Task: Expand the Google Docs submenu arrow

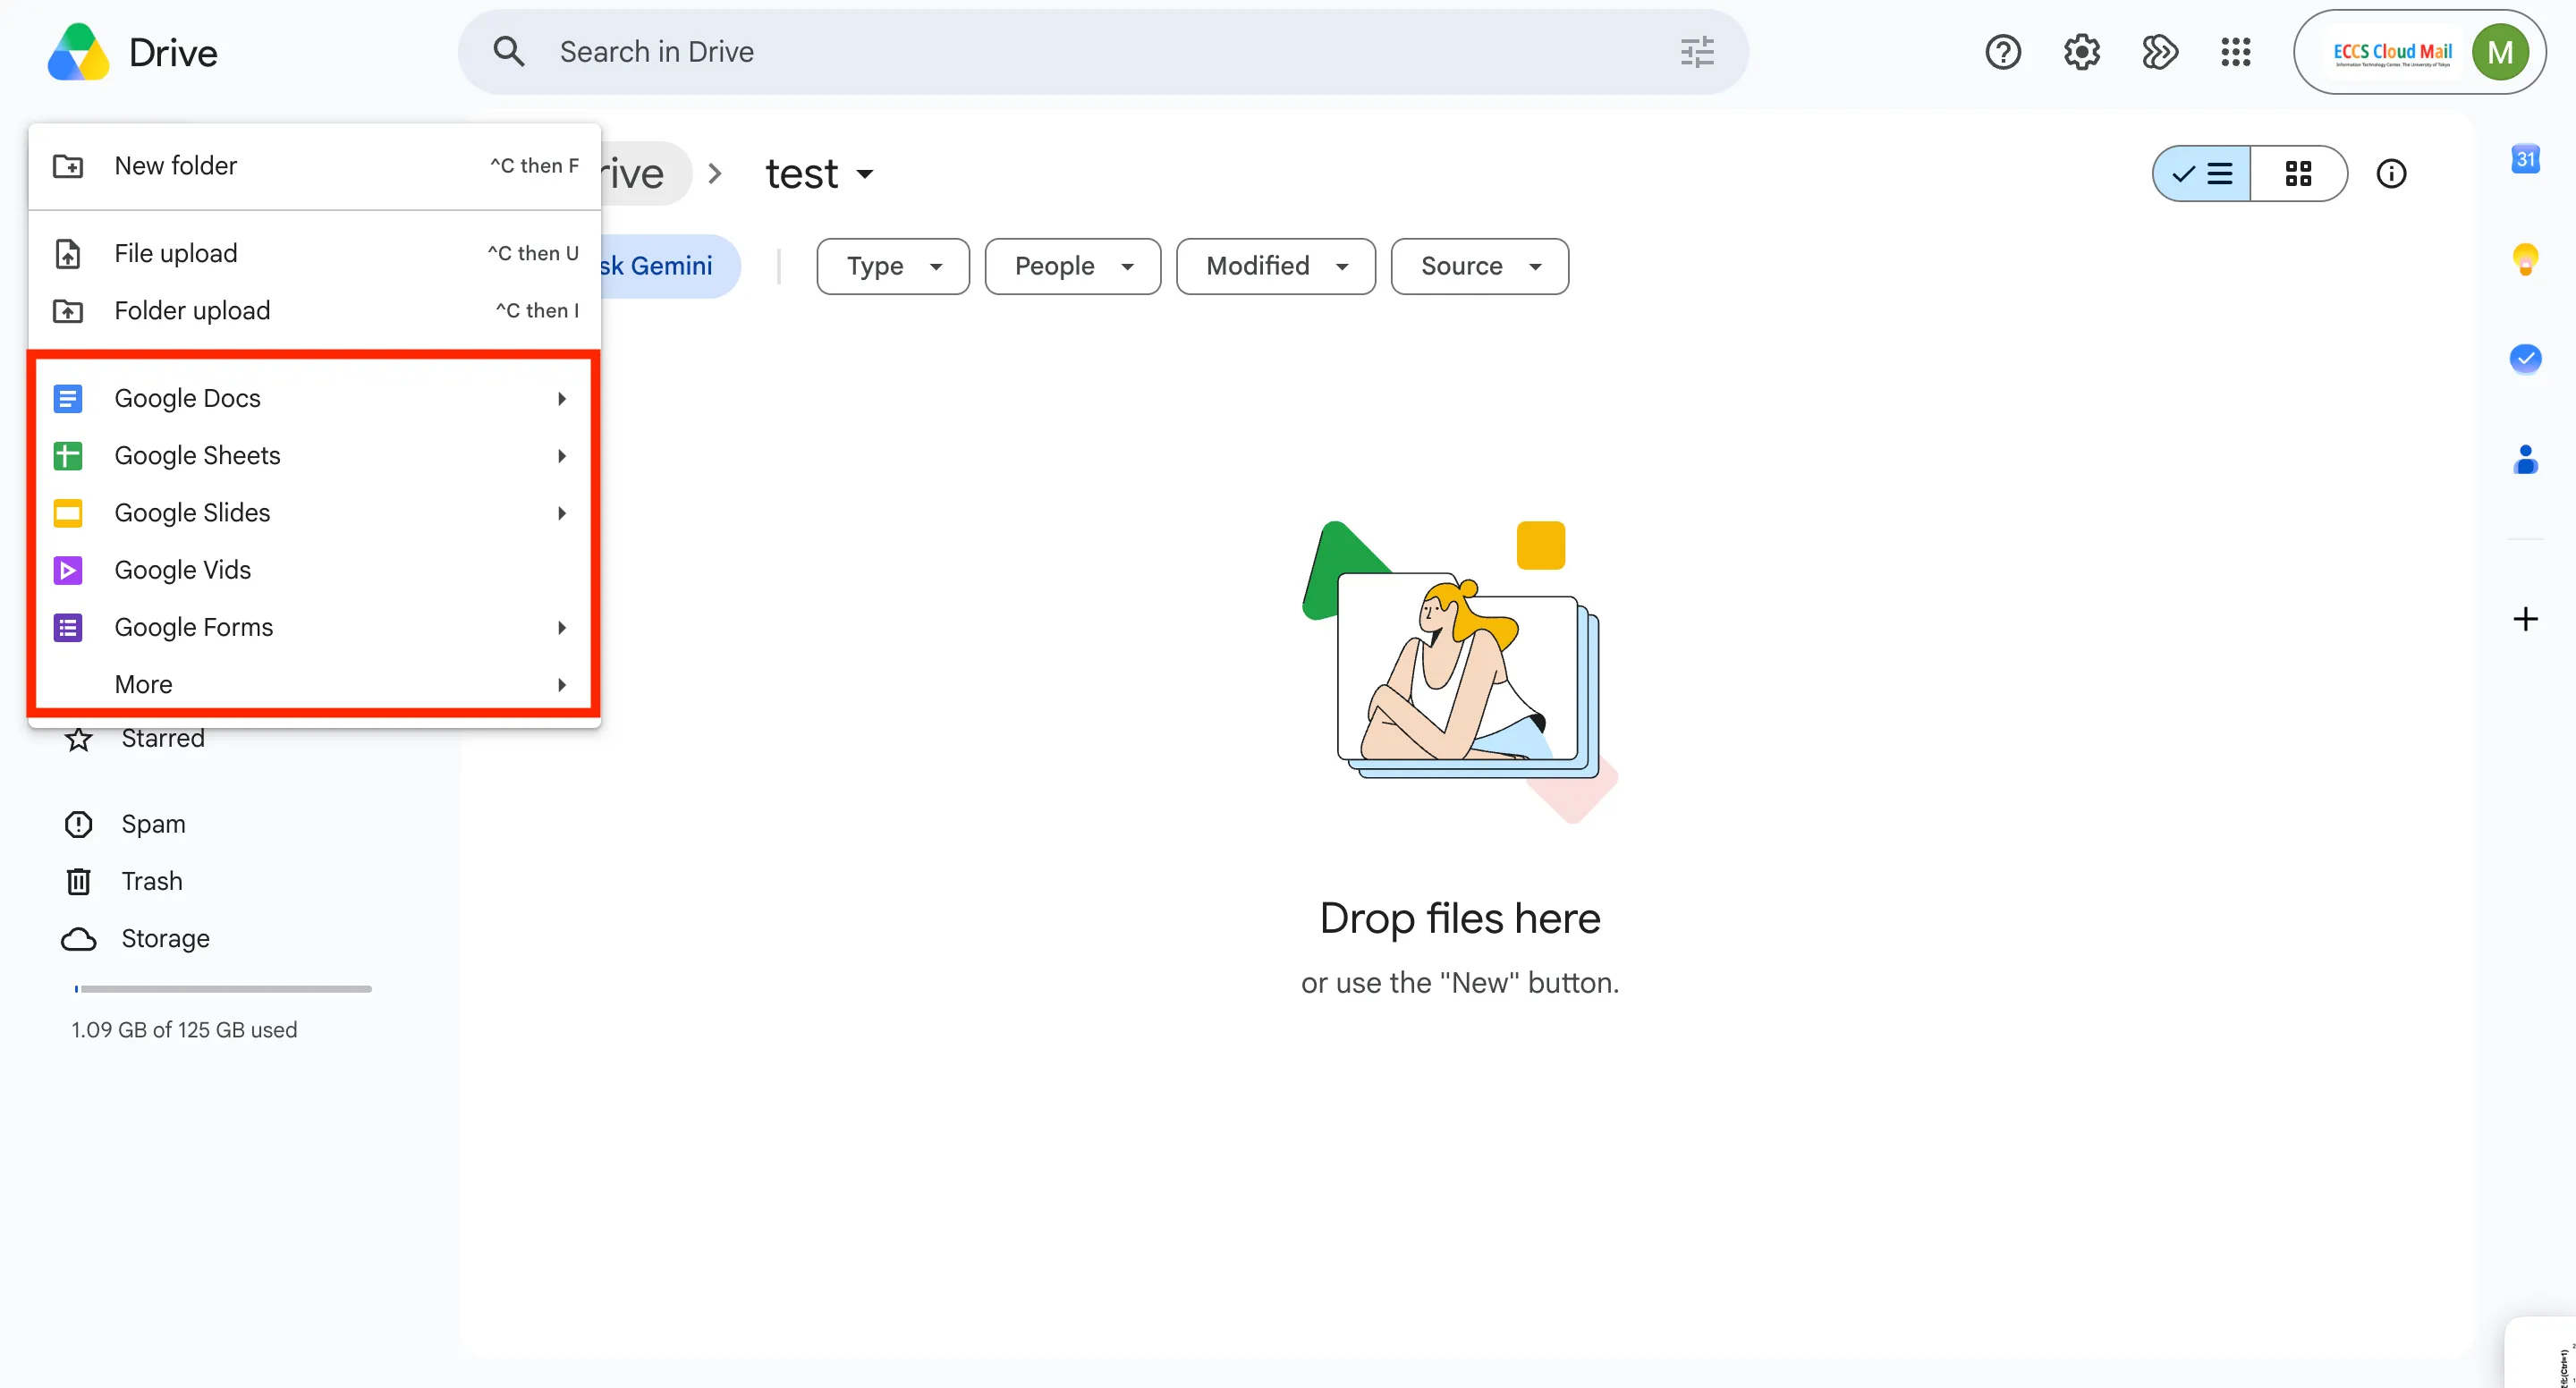Action: coord(562,399)
